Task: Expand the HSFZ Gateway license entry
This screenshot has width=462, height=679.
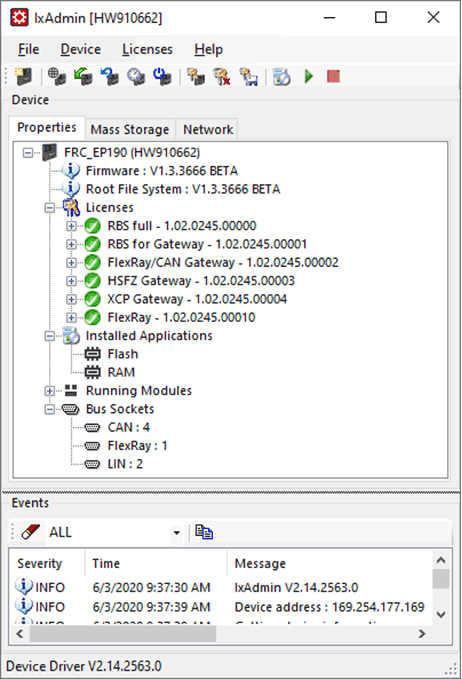Action: [x=71, y=281]
